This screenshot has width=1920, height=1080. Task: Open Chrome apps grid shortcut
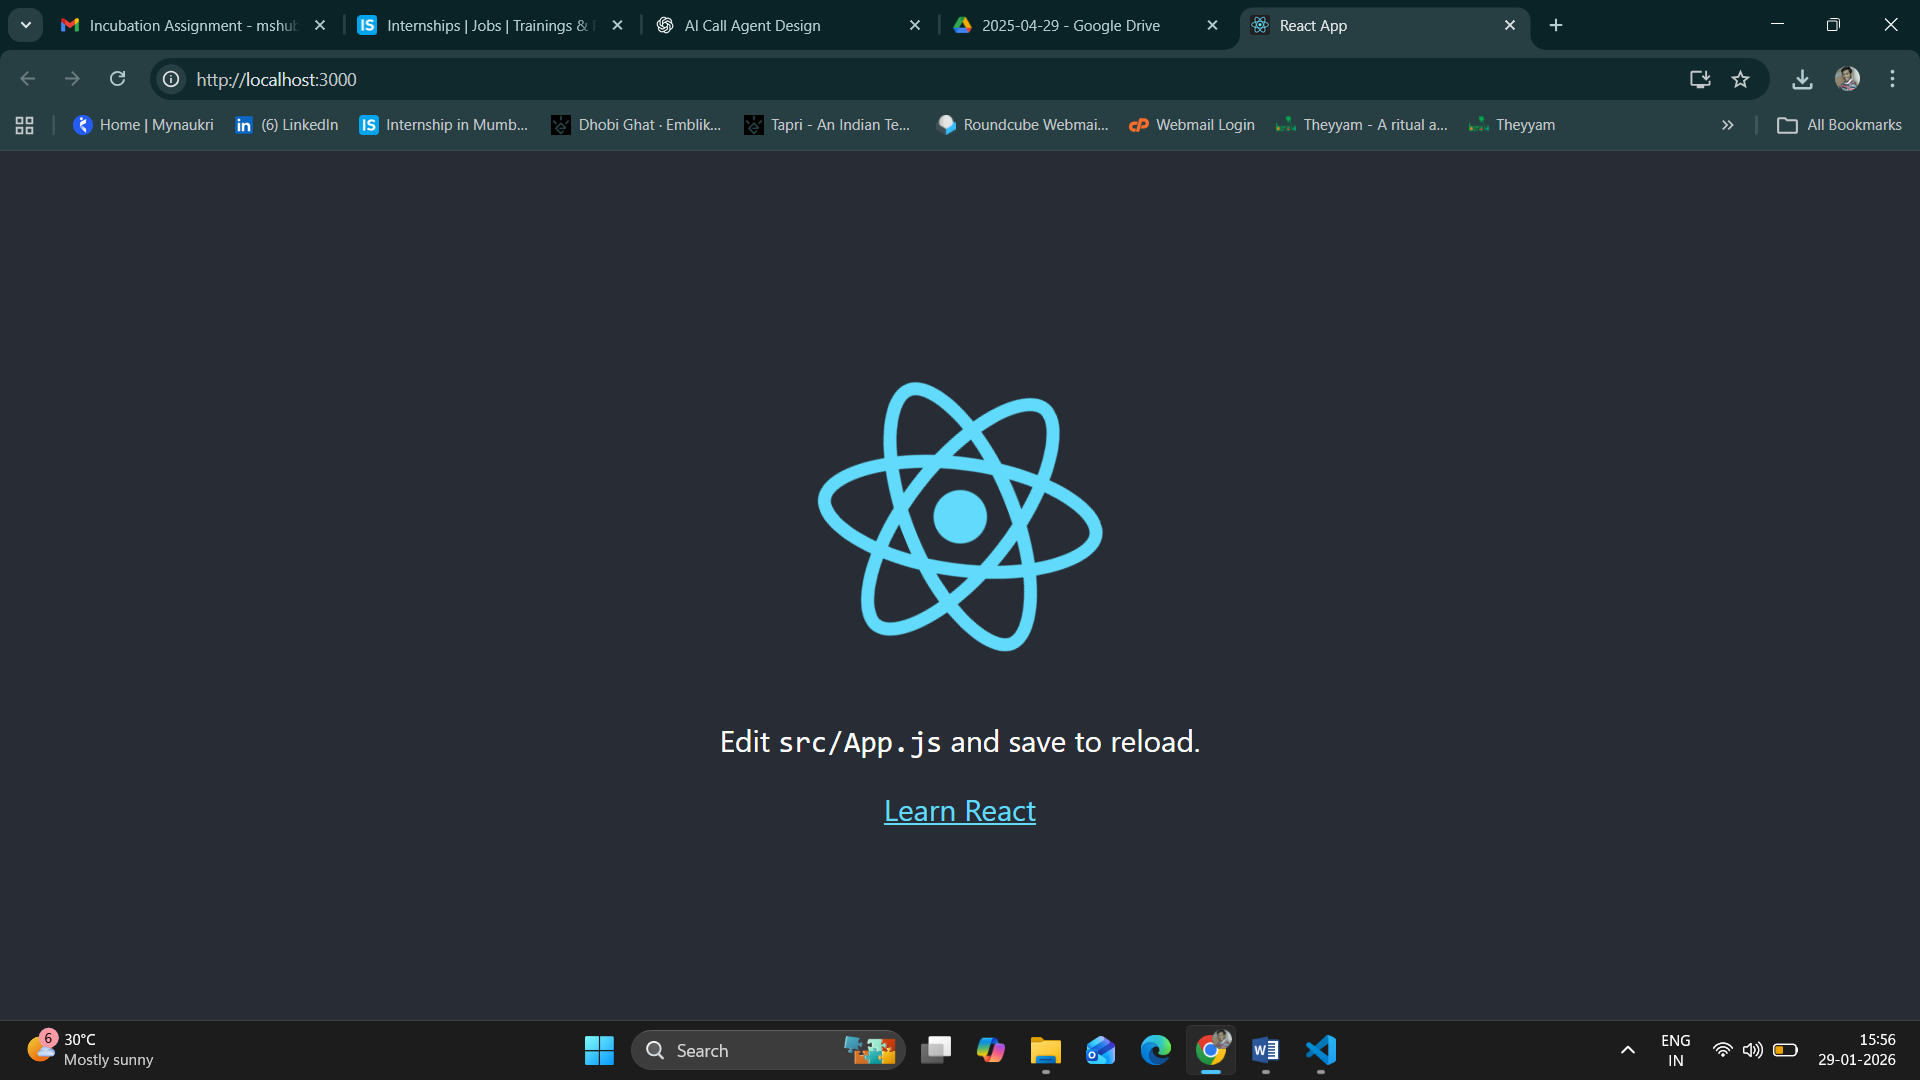point(25,125)
